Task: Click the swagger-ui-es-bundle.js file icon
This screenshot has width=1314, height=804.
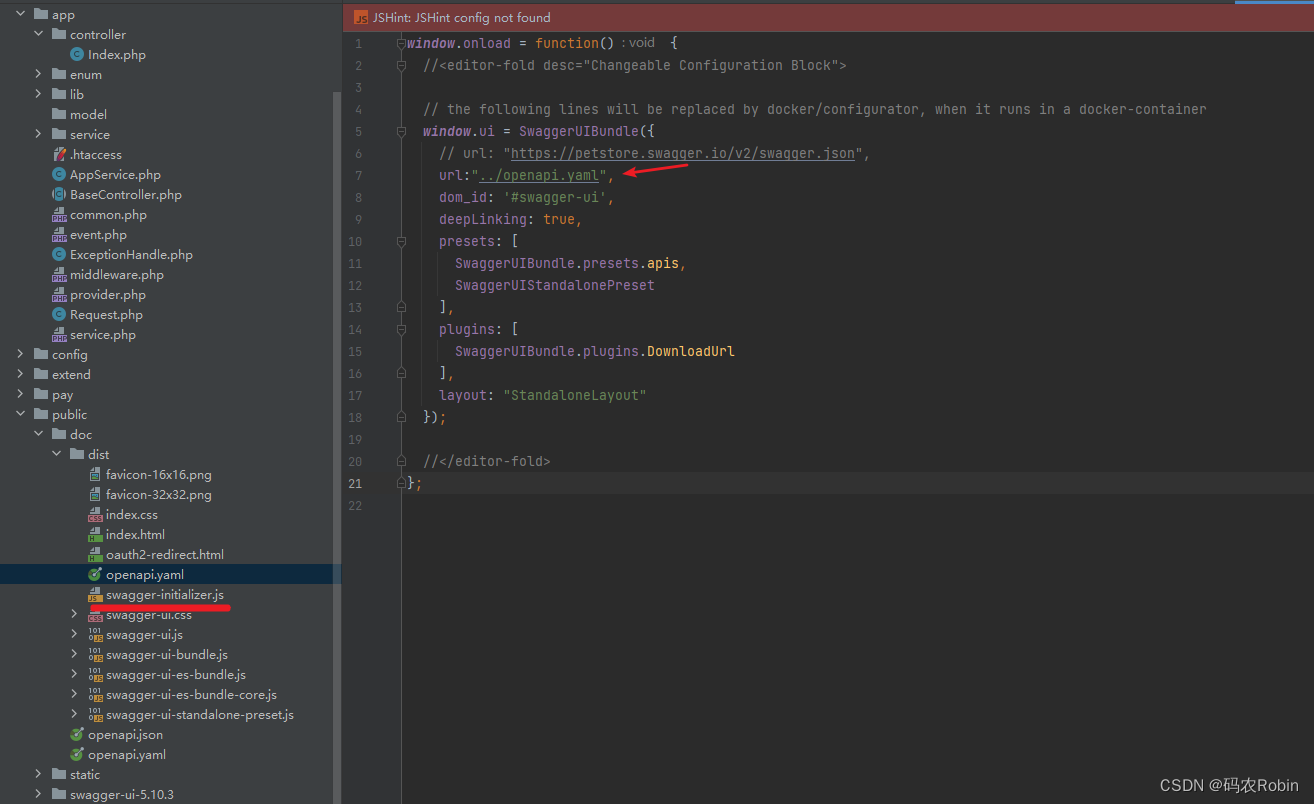Action: coord(95,674)
